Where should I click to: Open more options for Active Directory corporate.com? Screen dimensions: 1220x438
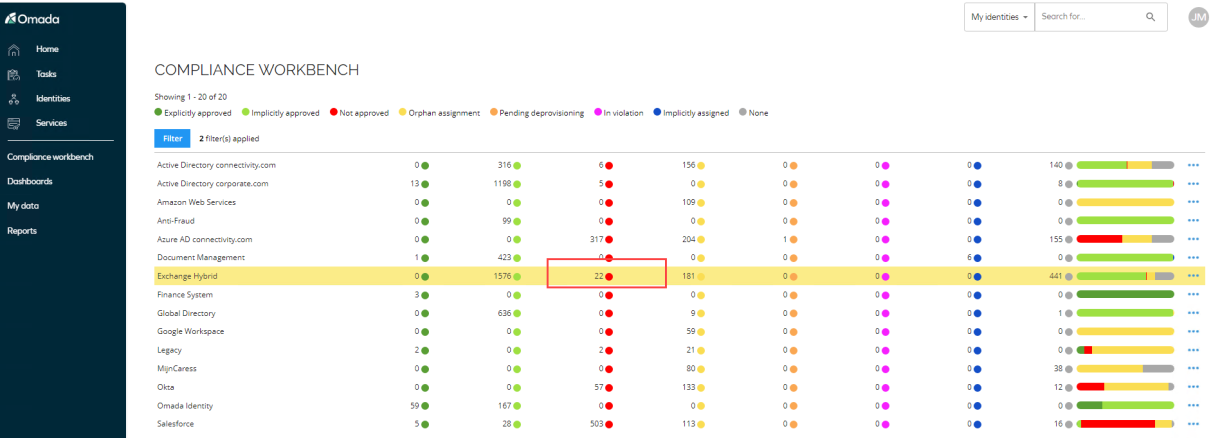pos(1193,184)
